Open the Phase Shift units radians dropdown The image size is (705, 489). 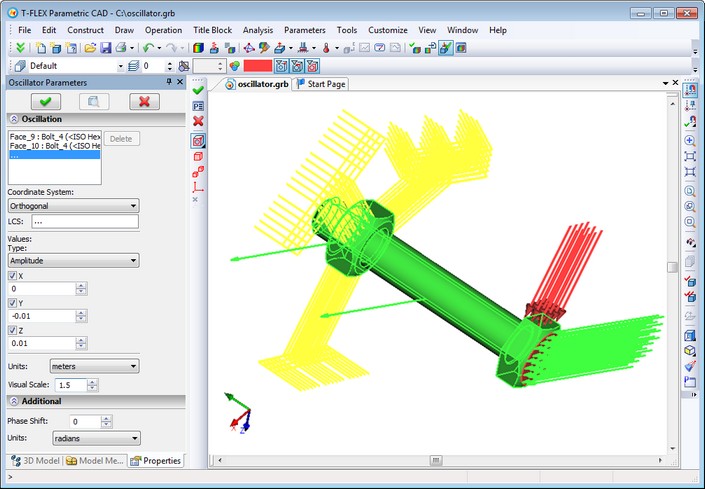coord(96,438)
